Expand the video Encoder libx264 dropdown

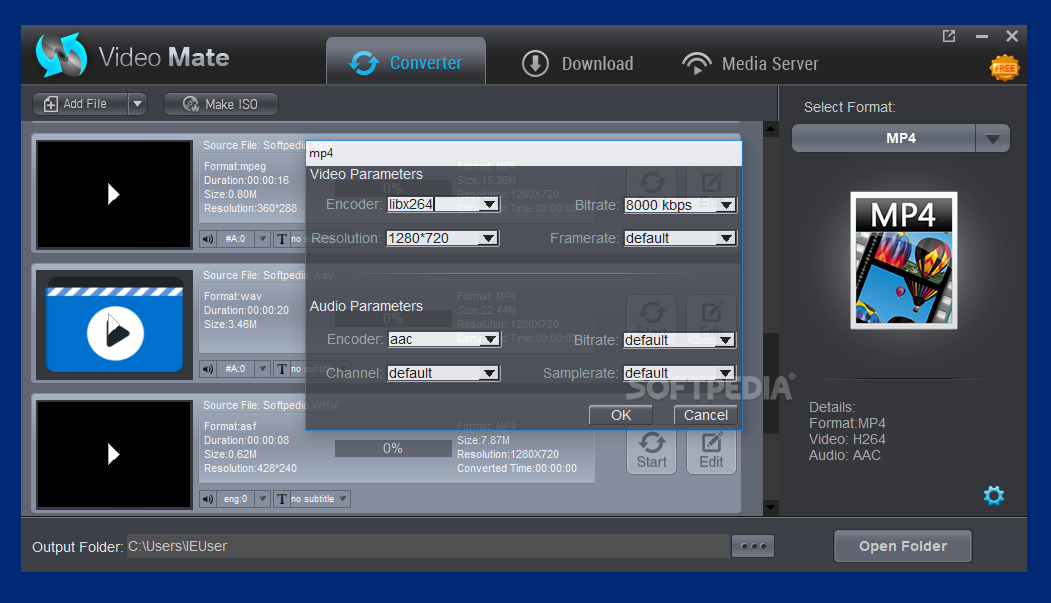pos(489,204)
